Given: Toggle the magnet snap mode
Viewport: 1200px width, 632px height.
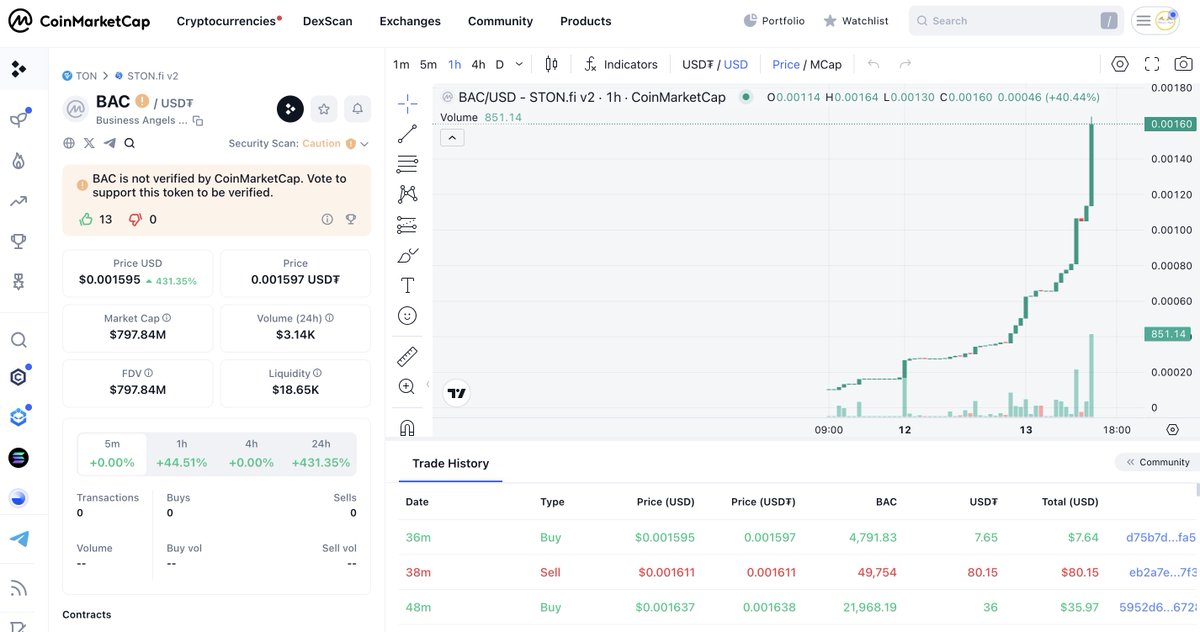Looking at the screenshot, I should (x=407, y=428).
